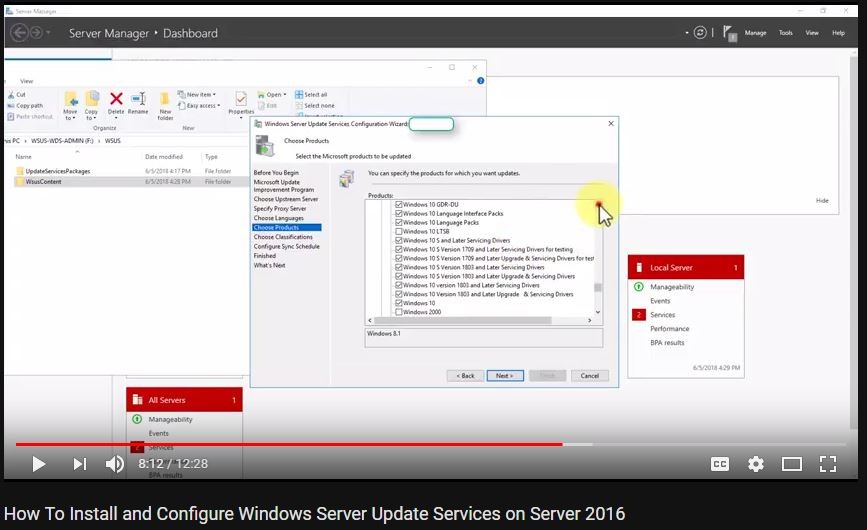Open the notifications flag in Server Manager

click(731, 33)
